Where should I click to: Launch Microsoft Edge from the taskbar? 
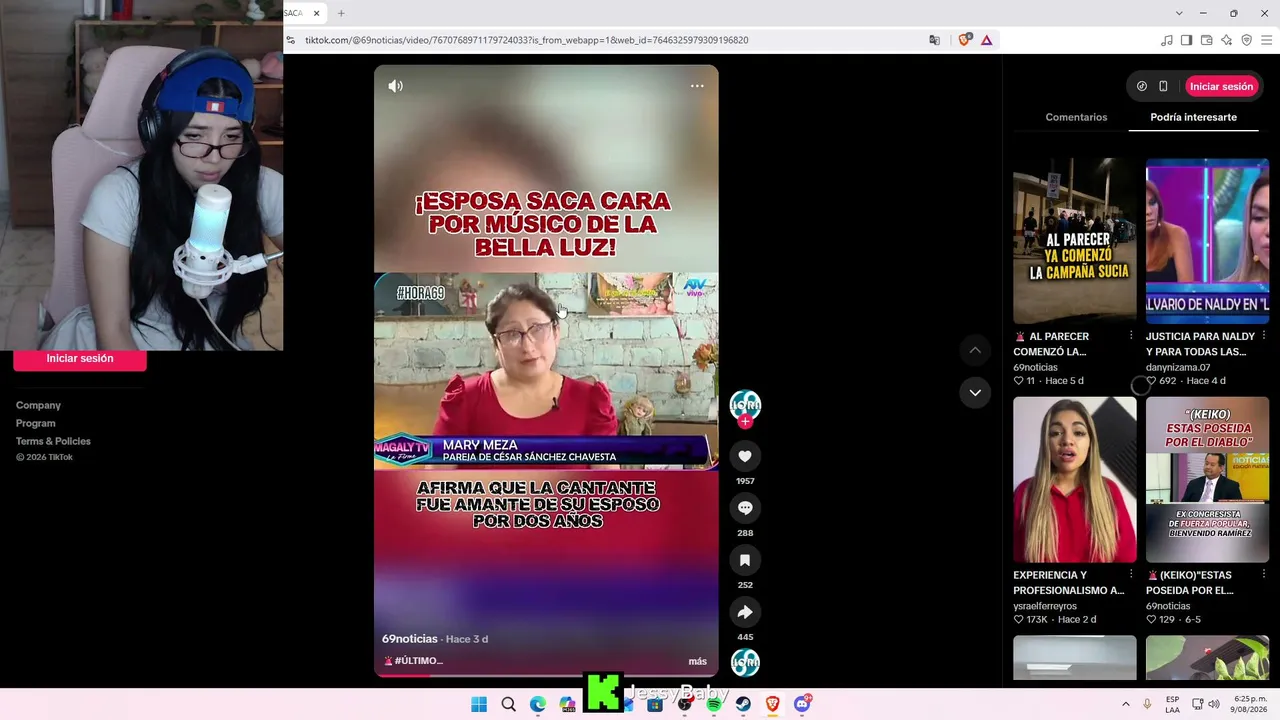click(x=538, y=704)
